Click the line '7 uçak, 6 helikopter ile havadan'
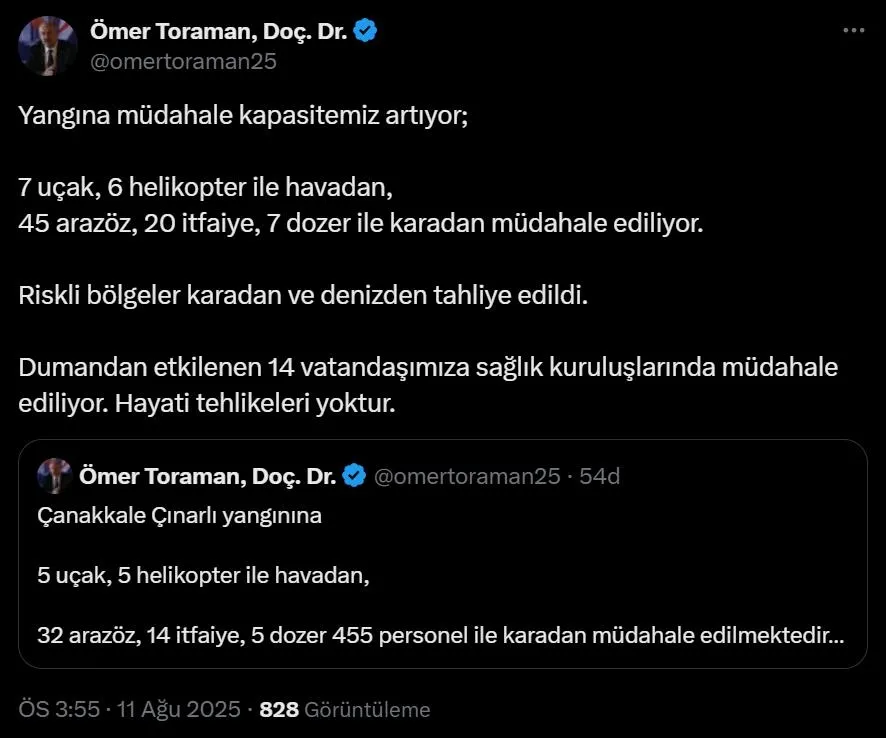The height and width of the screenshot is (738, 886). point(203,187)
